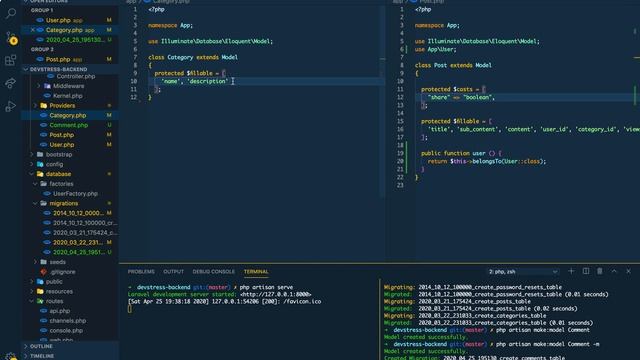The image size is (640, 360).
Task: Open the Run and Debug view
Action: 11,106
